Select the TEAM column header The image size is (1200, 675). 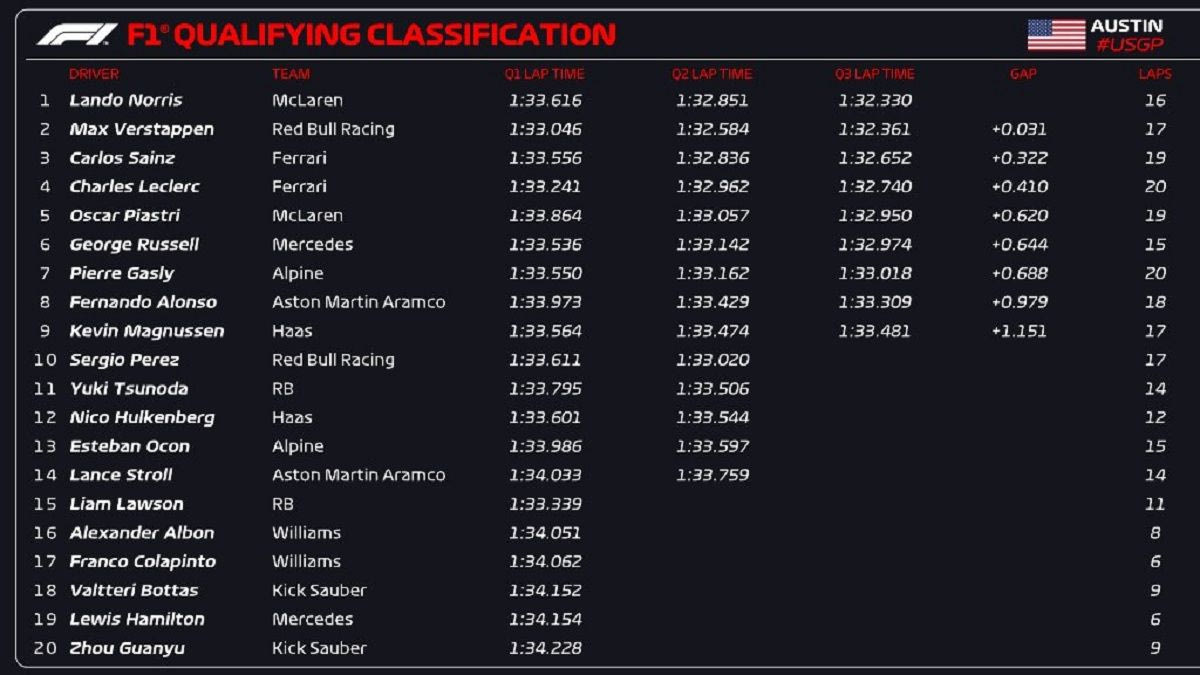pos(291,74)
